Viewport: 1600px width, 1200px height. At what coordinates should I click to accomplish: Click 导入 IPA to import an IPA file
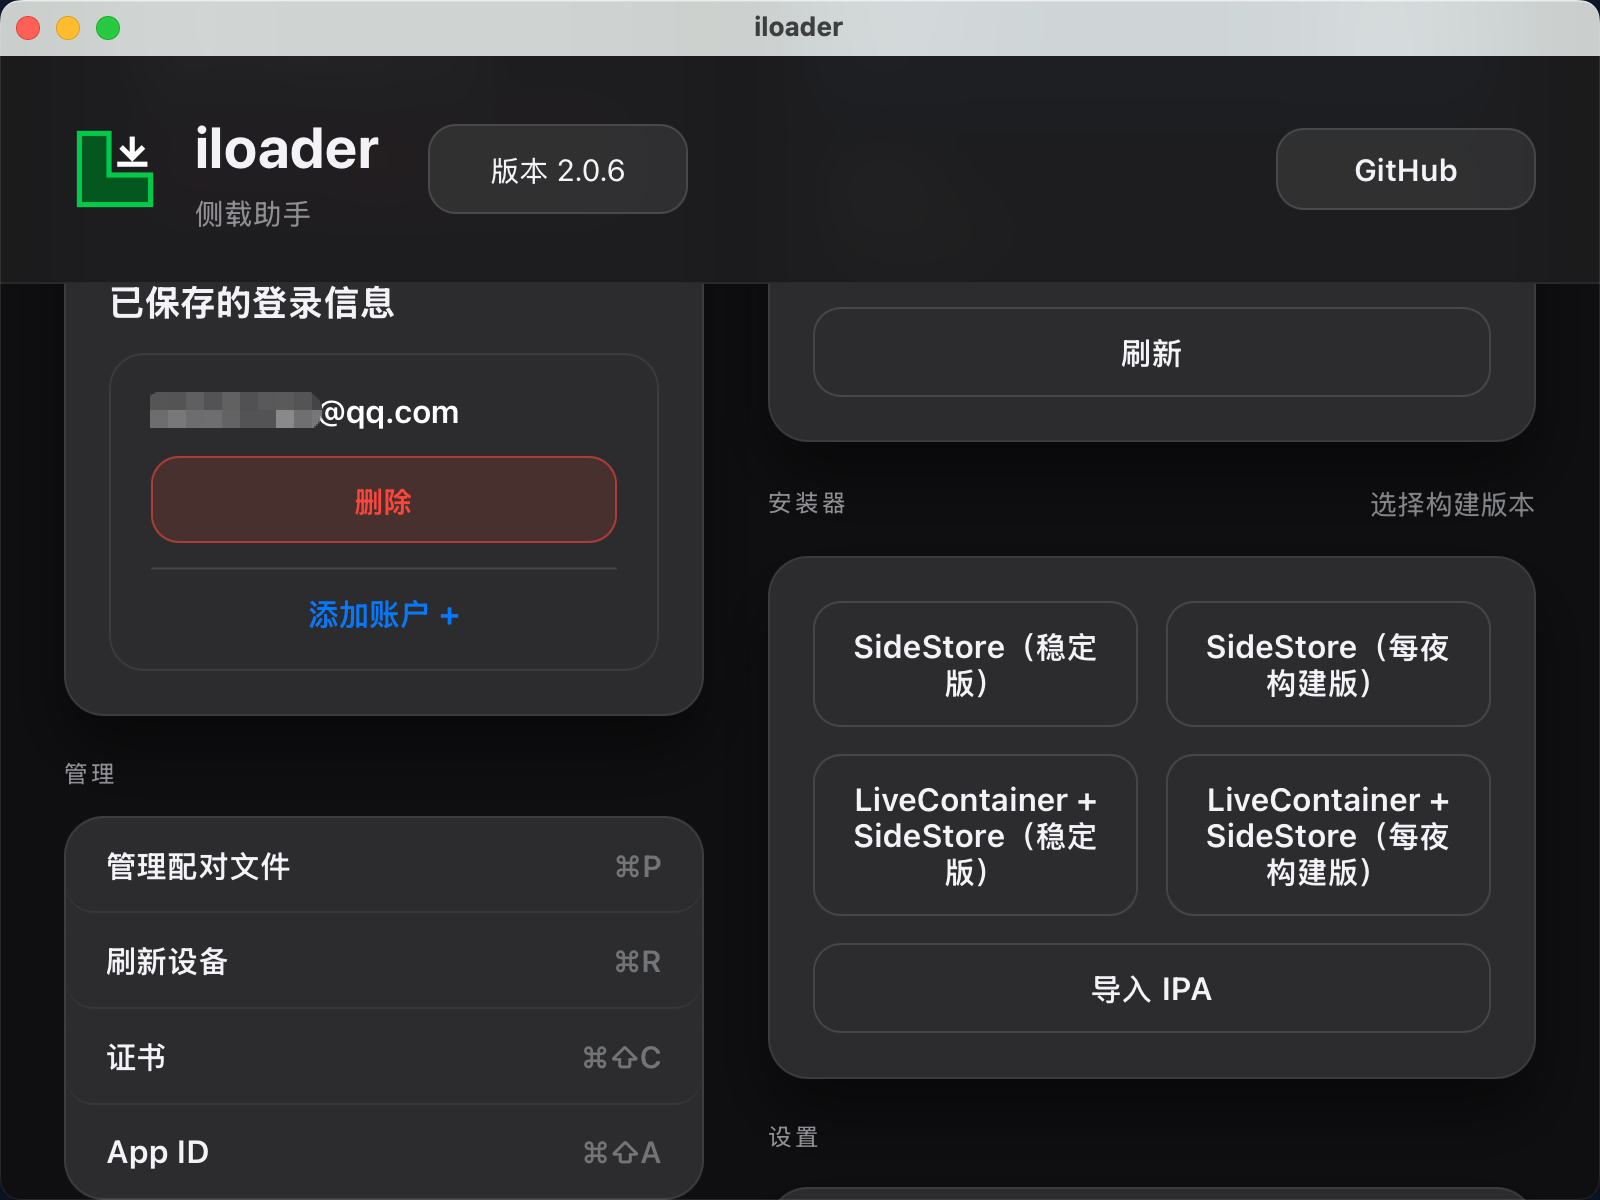coord(1150,988)
